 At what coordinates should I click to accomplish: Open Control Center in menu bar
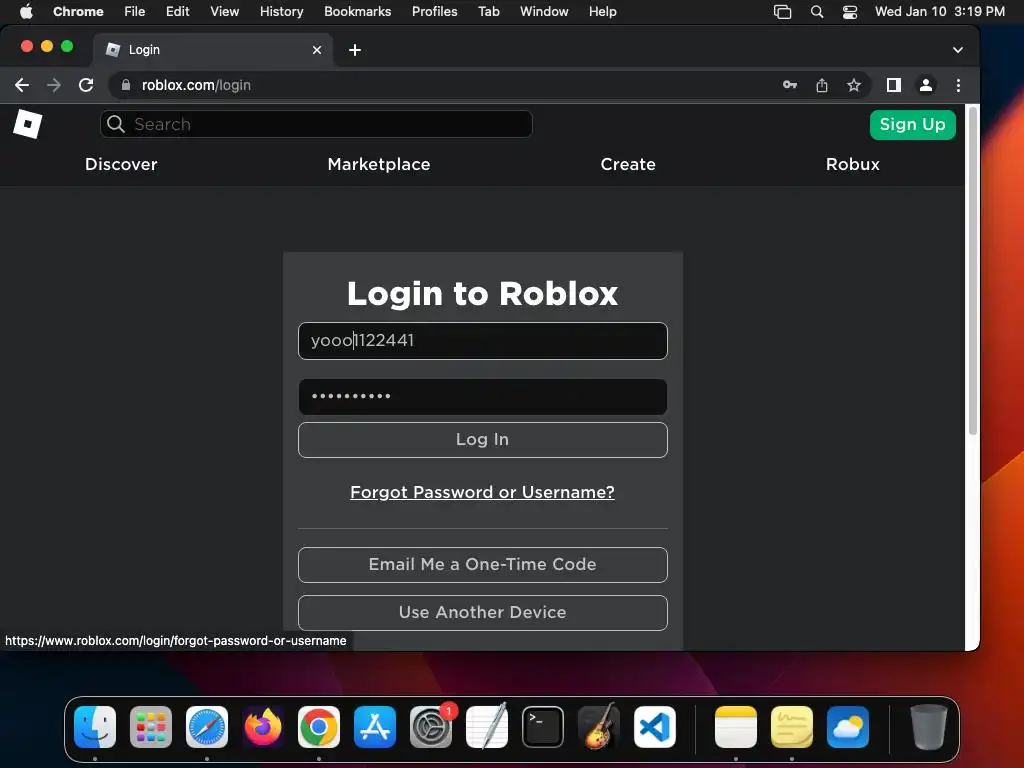click(x=850, y=11)
